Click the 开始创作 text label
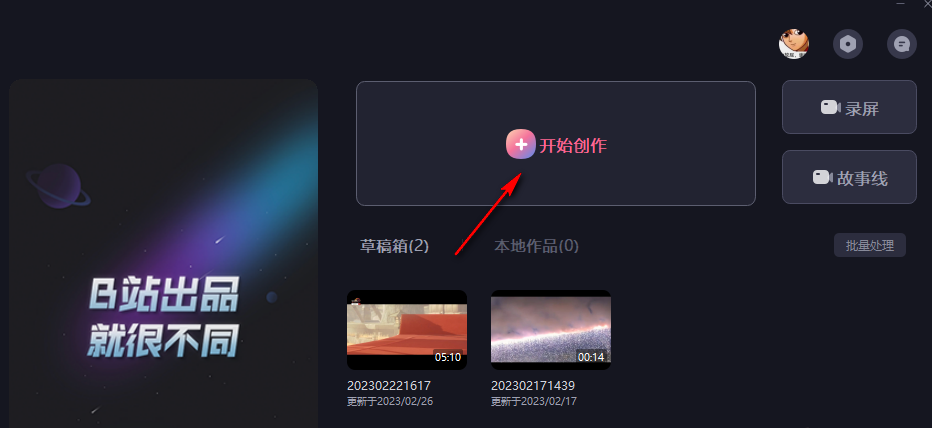The image size is (932, 428). tap(573, 146)
